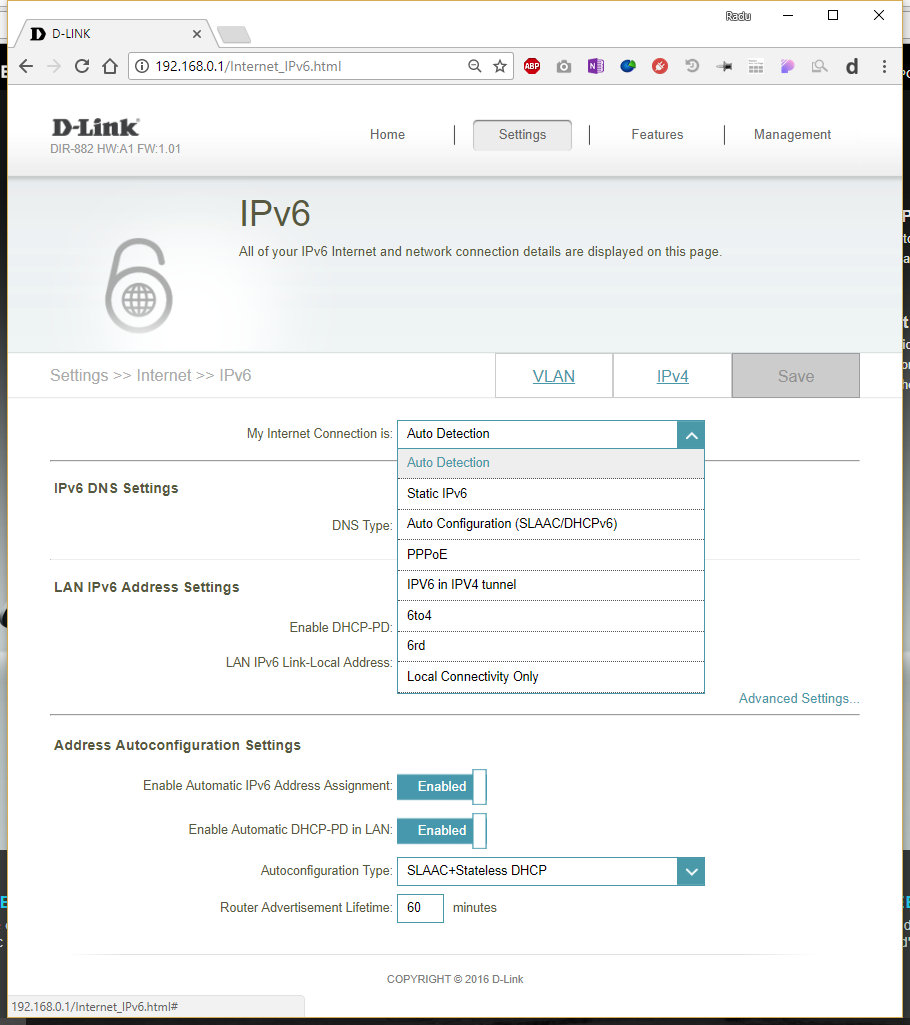This screenshot has height=1025, width=910.
Task: Open the Adblock Plus extension icon
Action: click(532, 66)
